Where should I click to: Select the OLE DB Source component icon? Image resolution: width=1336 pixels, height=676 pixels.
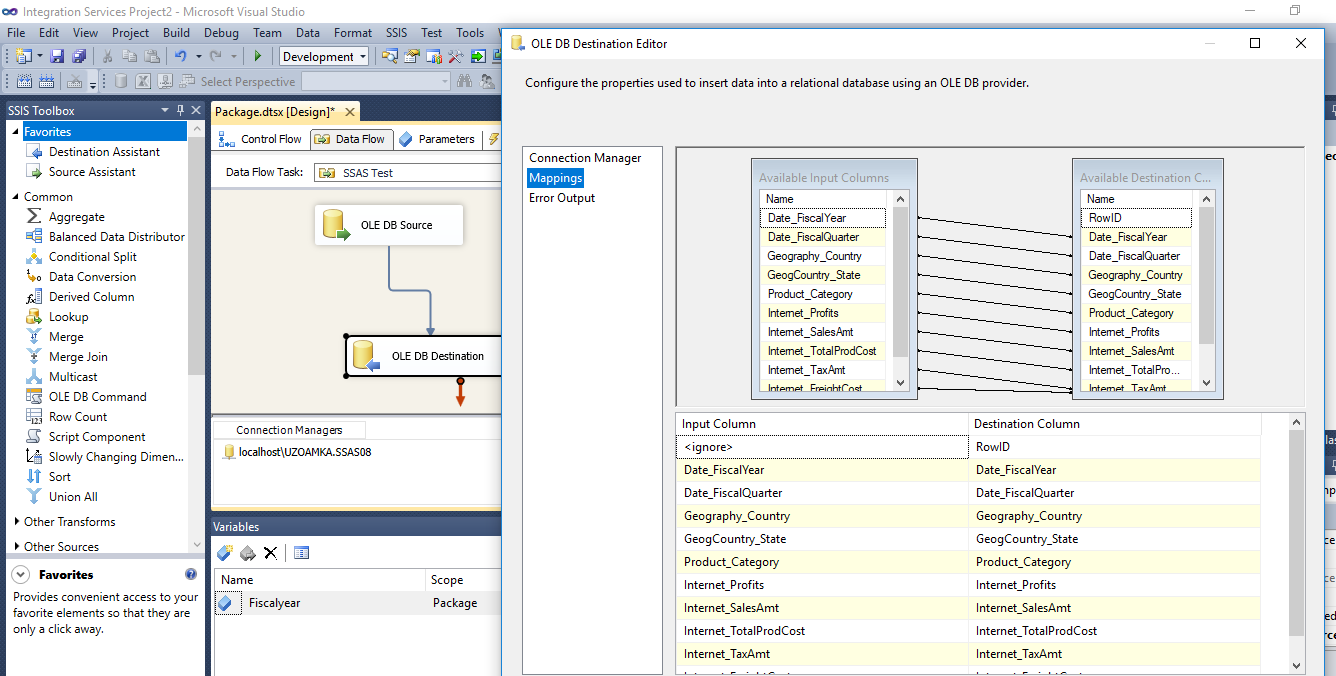336,225
